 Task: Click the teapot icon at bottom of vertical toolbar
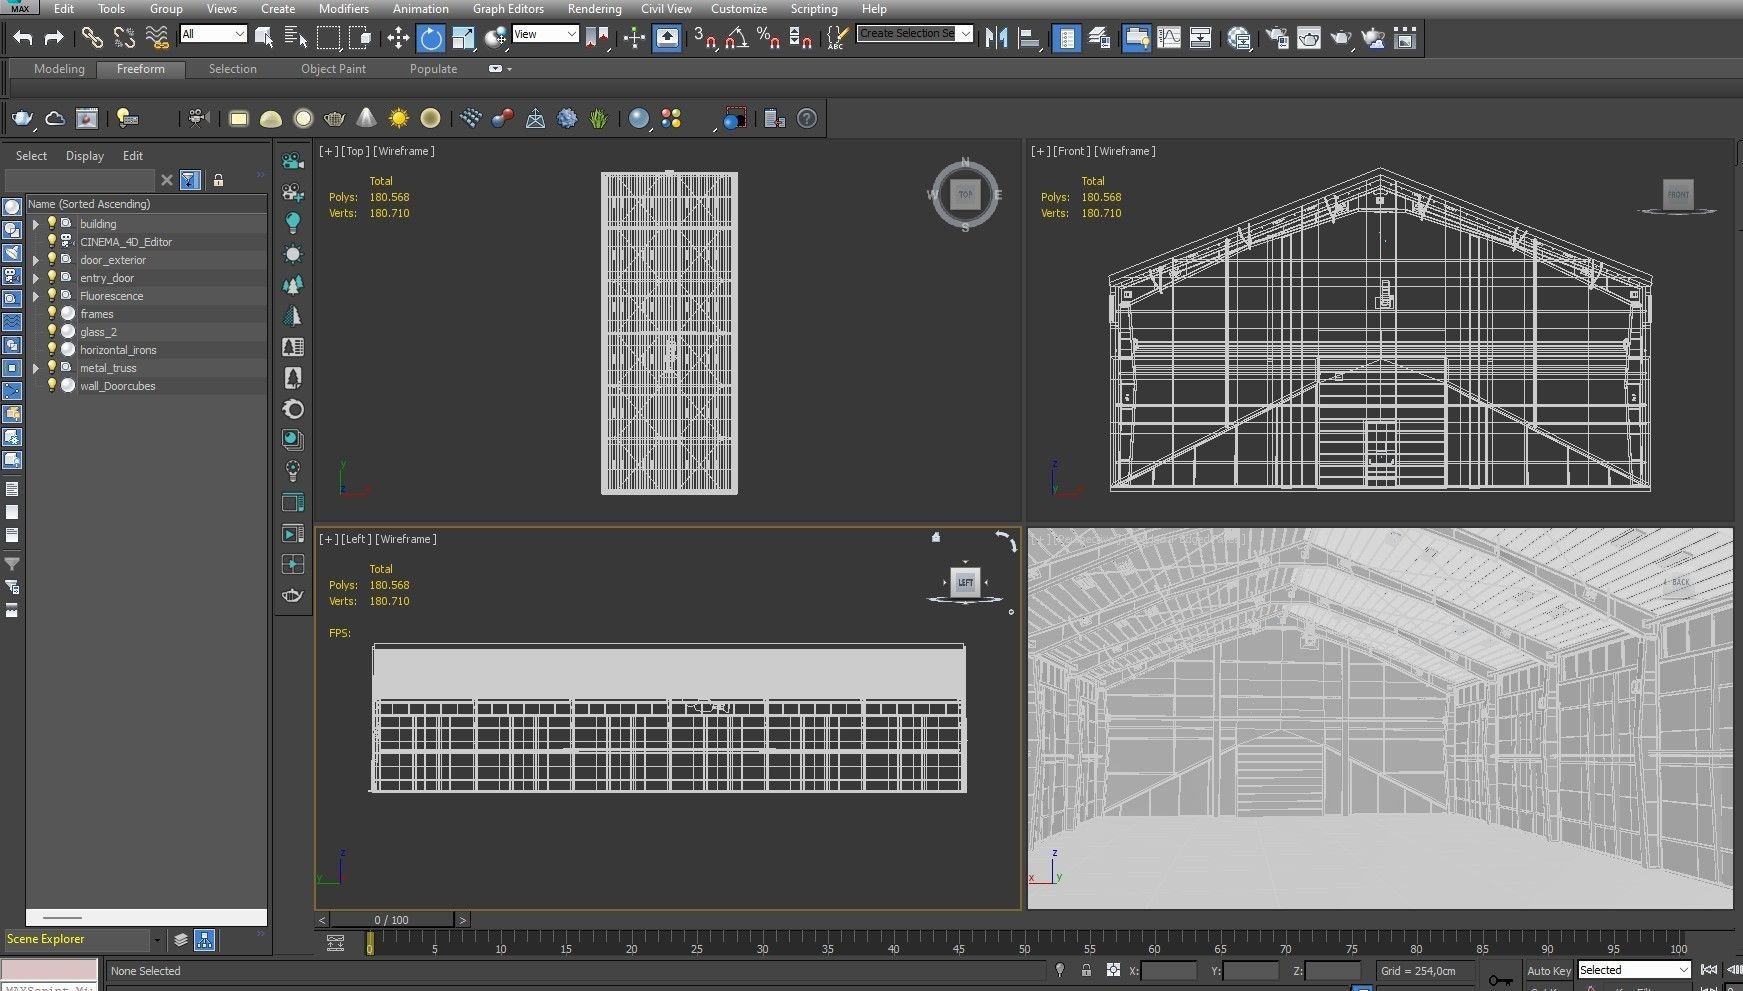293,595
